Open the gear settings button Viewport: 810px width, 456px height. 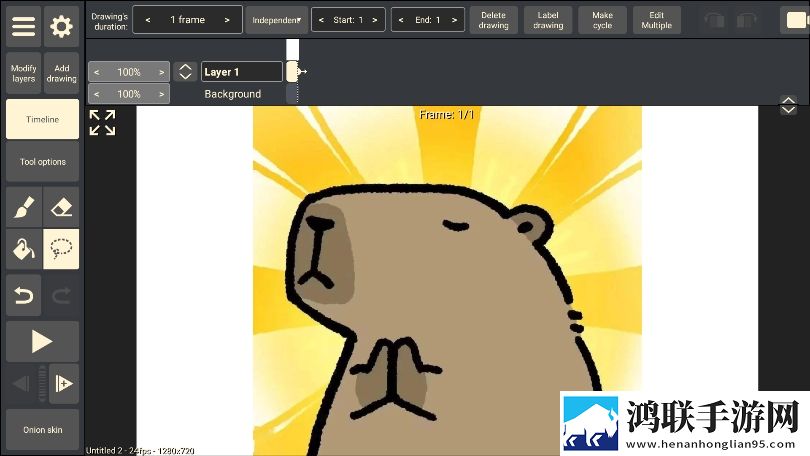coord(61,26)
